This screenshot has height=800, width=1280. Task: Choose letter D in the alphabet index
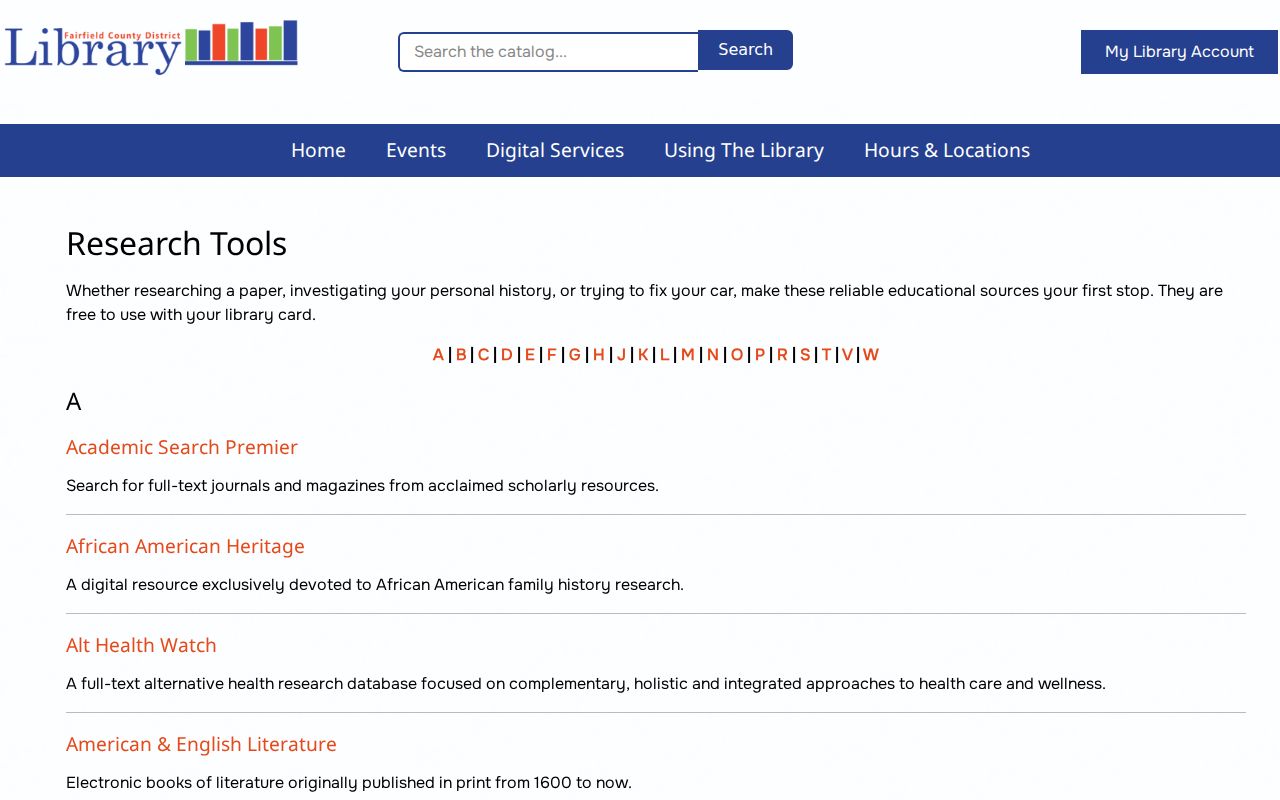(x=507, y=355)
